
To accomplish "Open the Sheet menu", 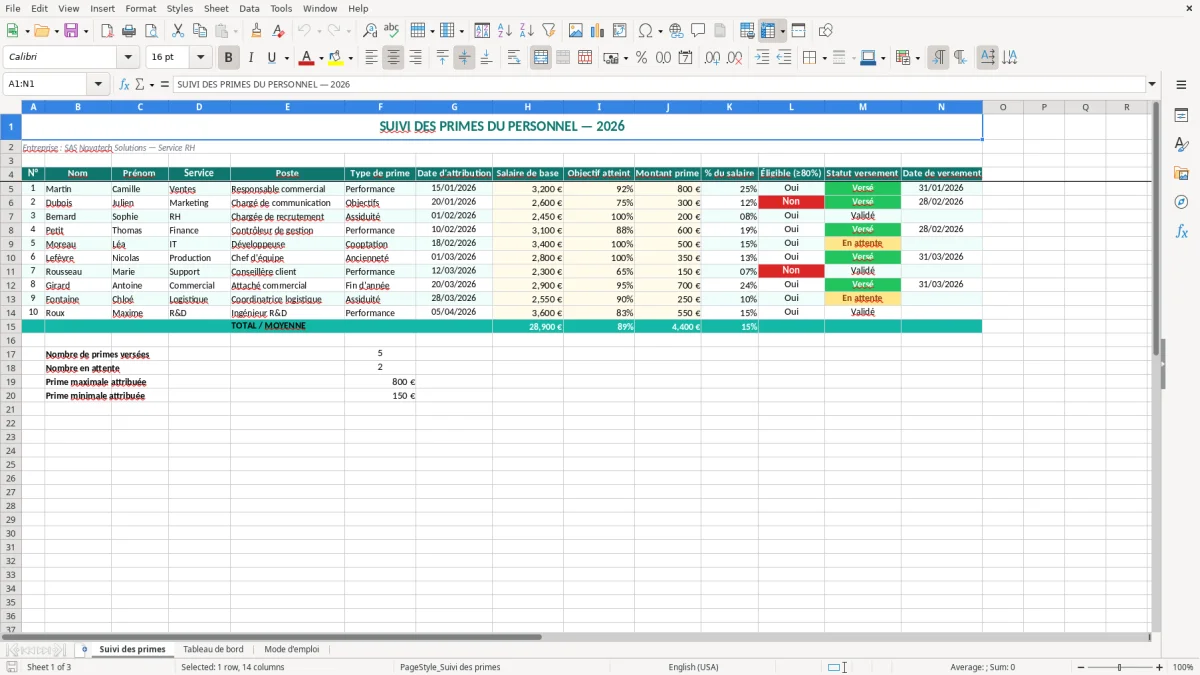I will (x=216, y=8).
